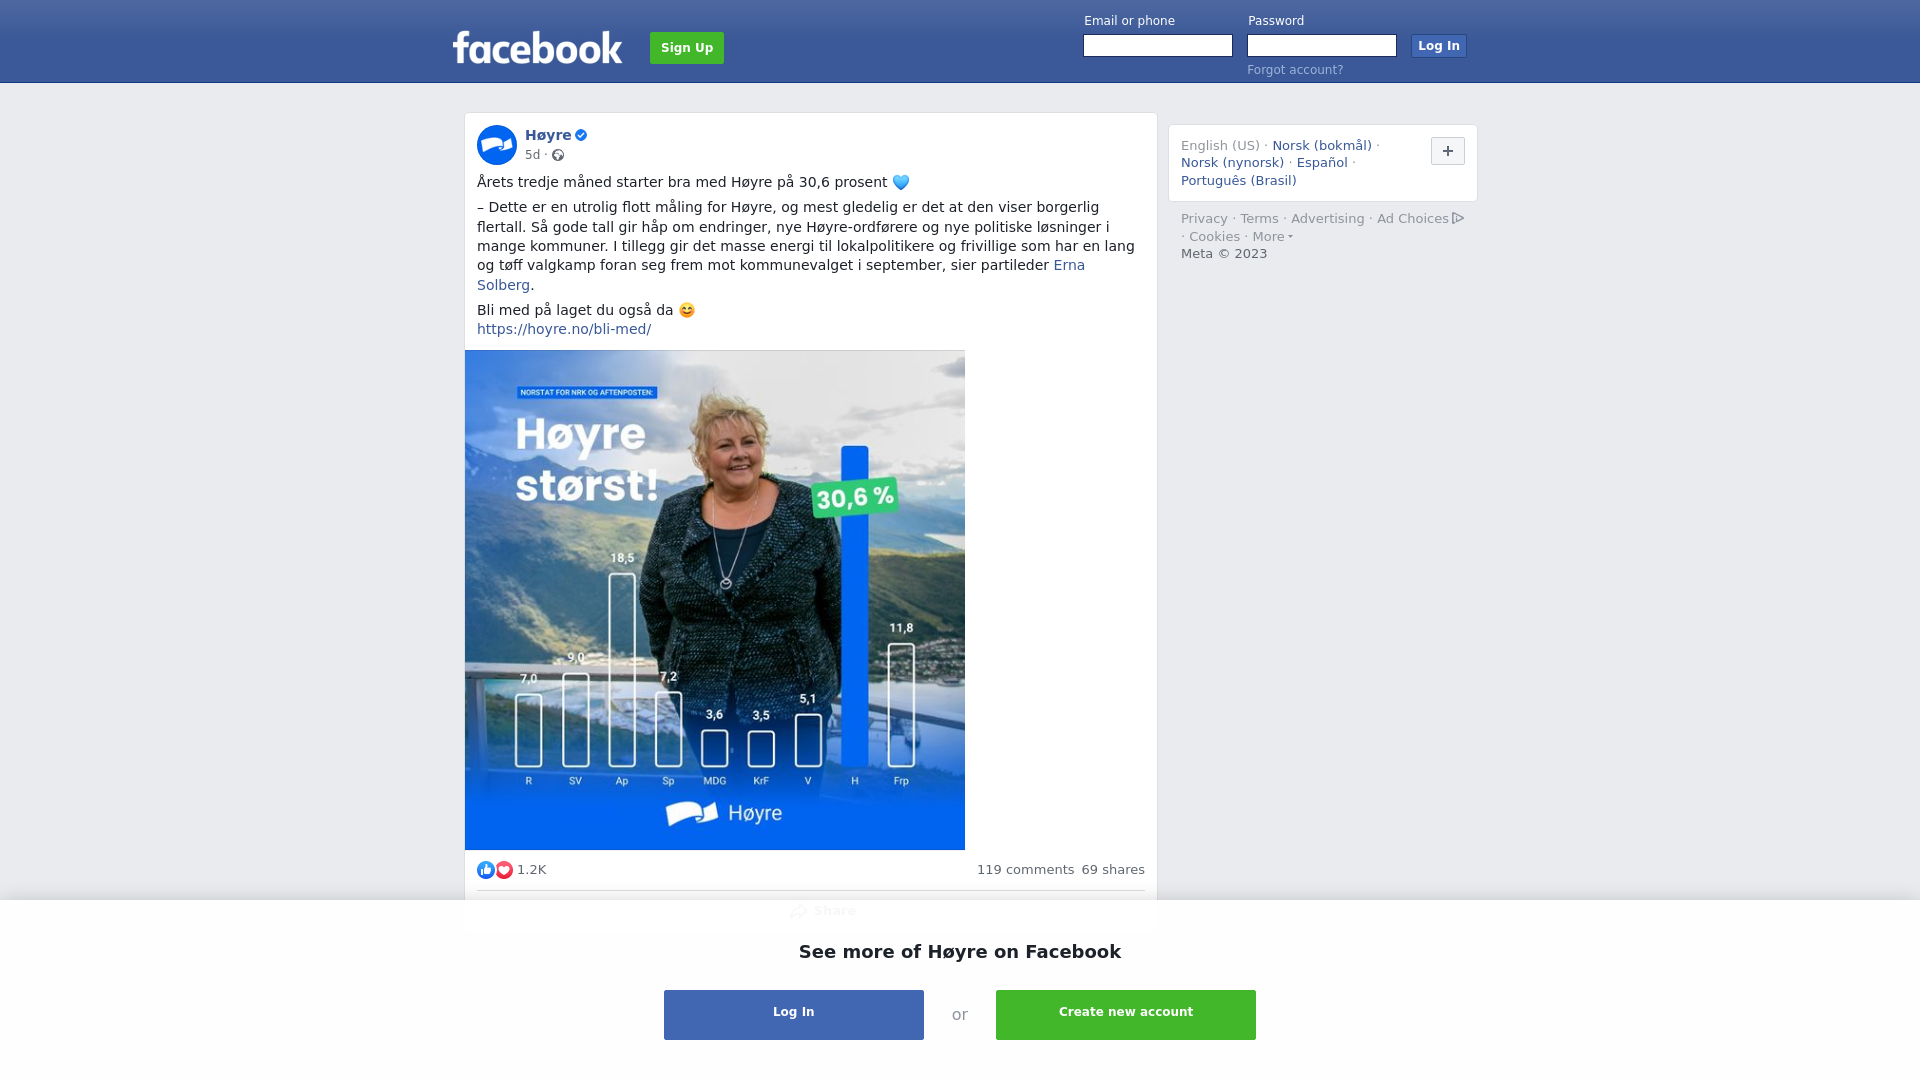This screenshot has height=1080, width=1920.
Task: Click the blue verified badge beside Høyre
Action: pos(581,135)
